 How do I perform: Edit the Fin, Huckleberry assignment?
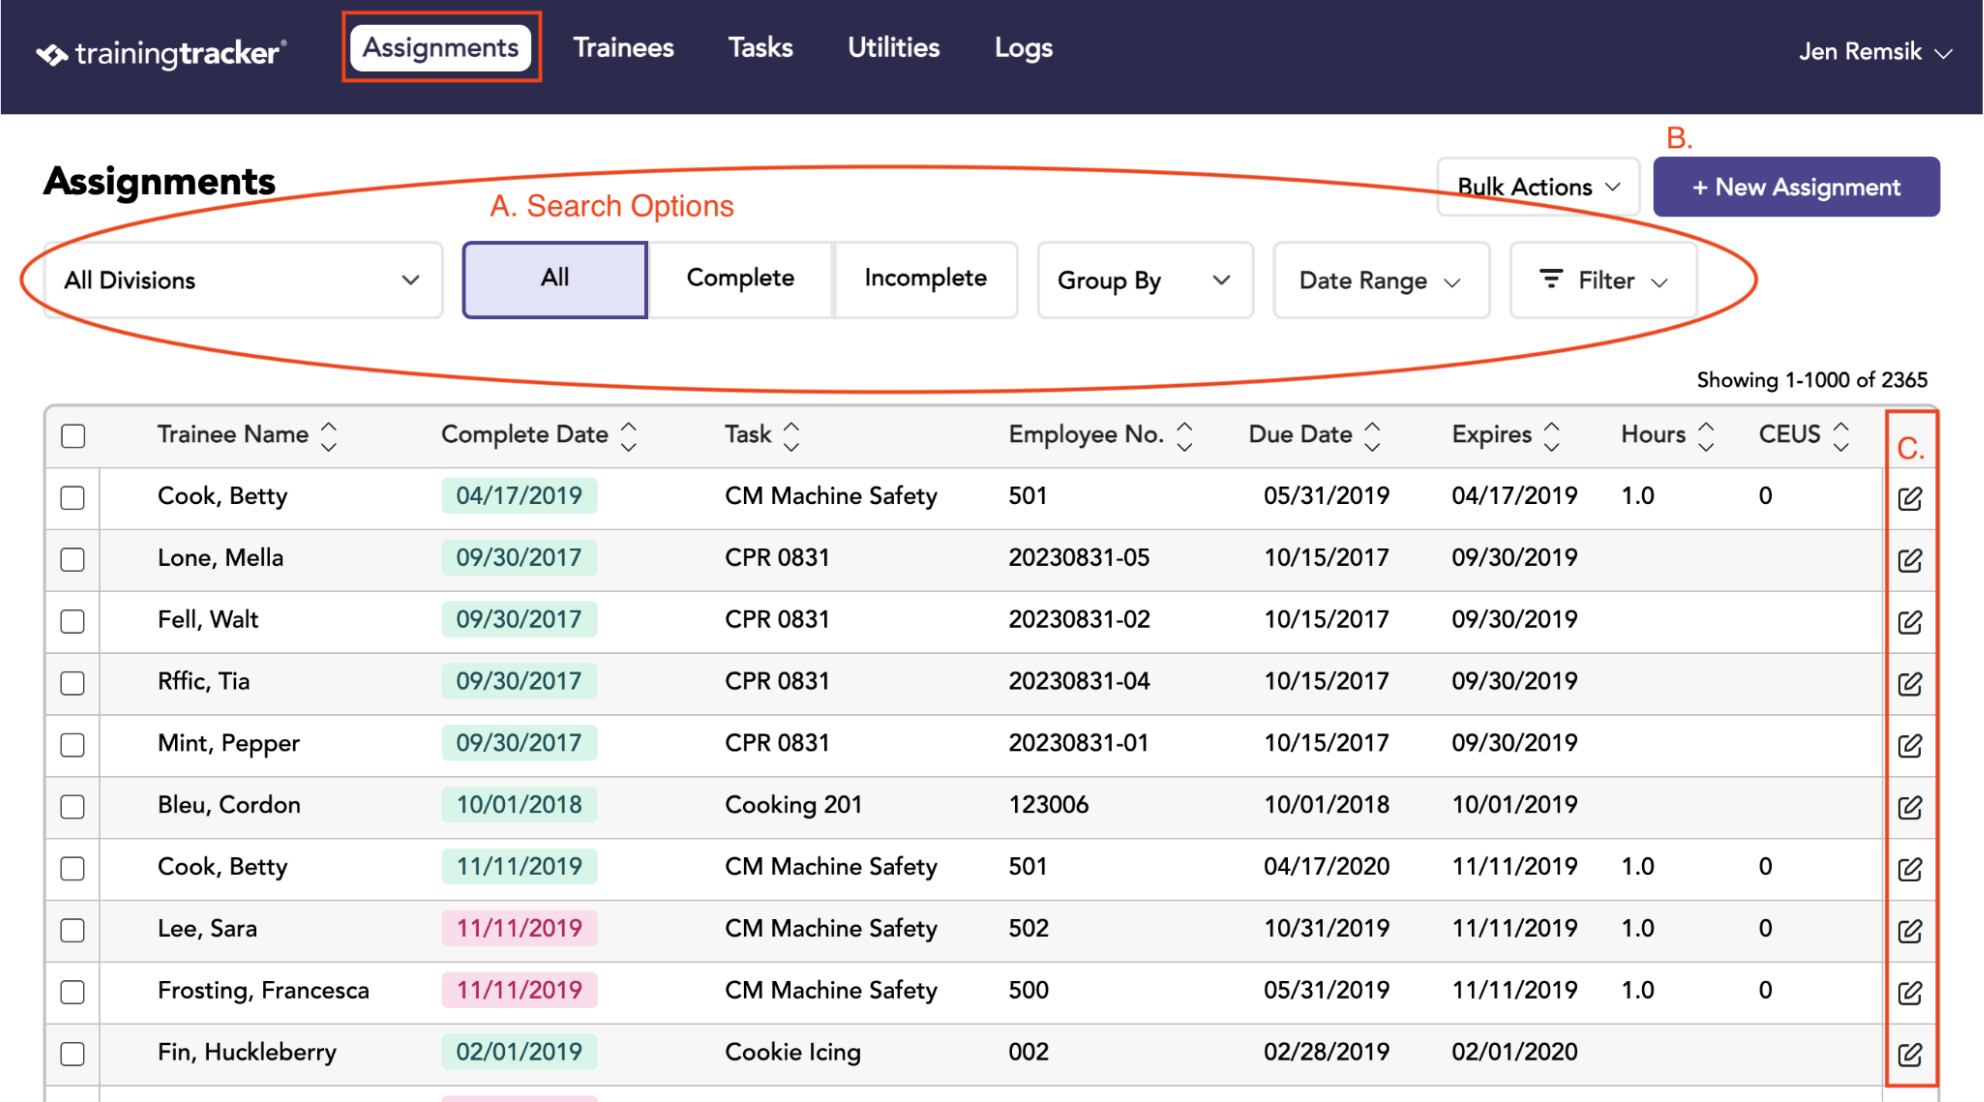(x=1909, y=1053)
